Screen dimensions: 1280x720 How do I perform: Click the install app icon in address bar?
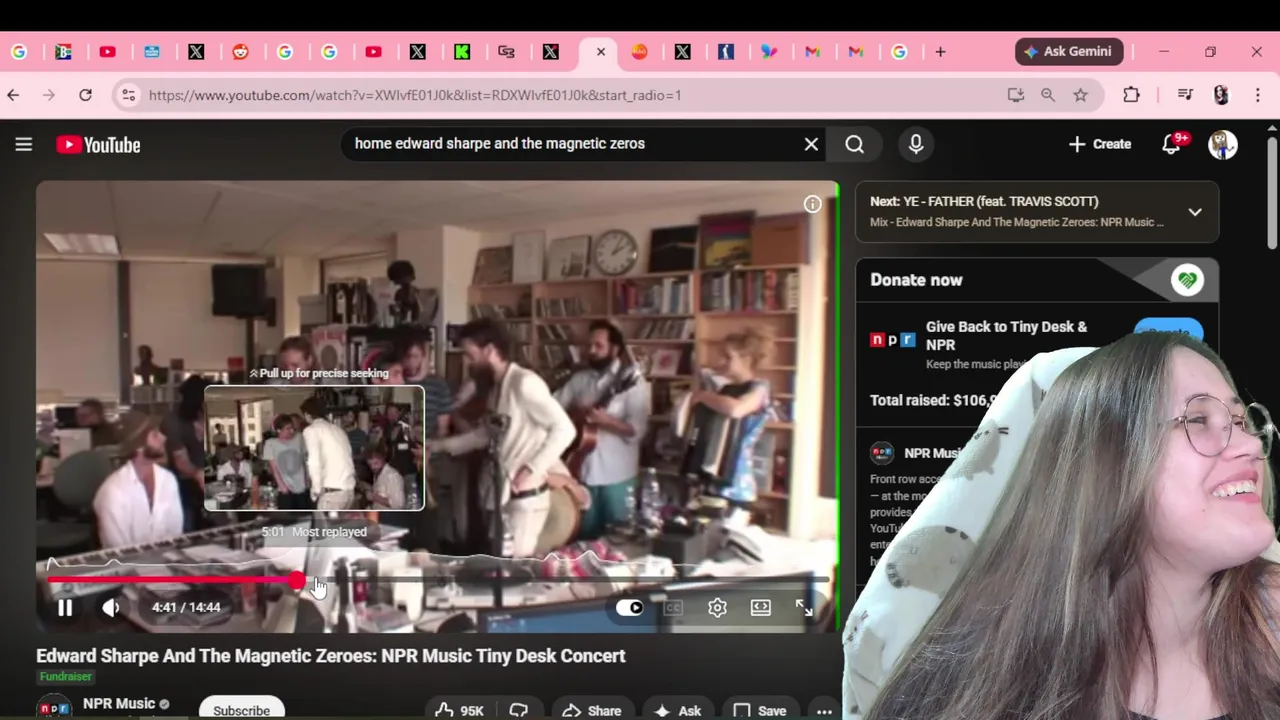pyautogui.click(x=1015, y=95)
